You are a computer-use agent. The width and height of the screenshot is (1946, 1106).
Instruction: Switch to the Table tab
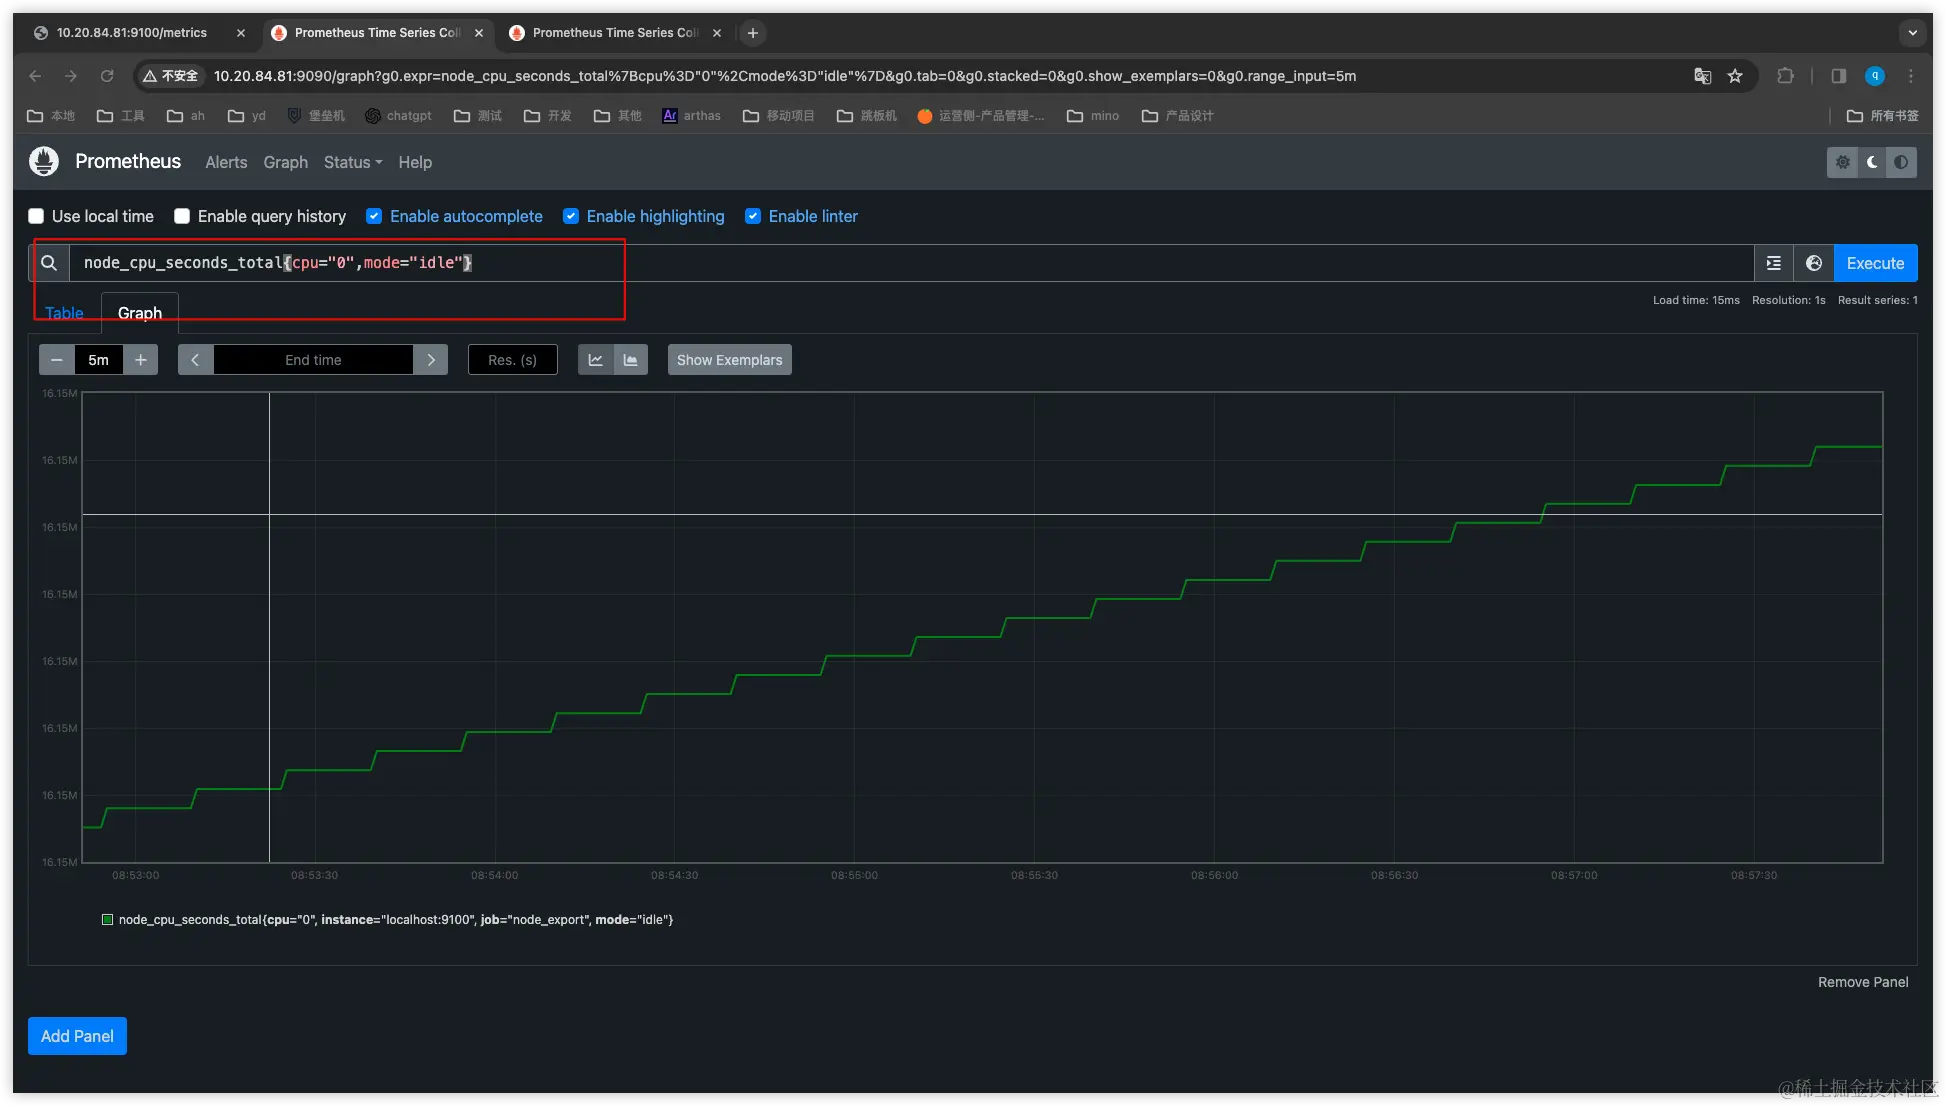(x=64, y=313)
